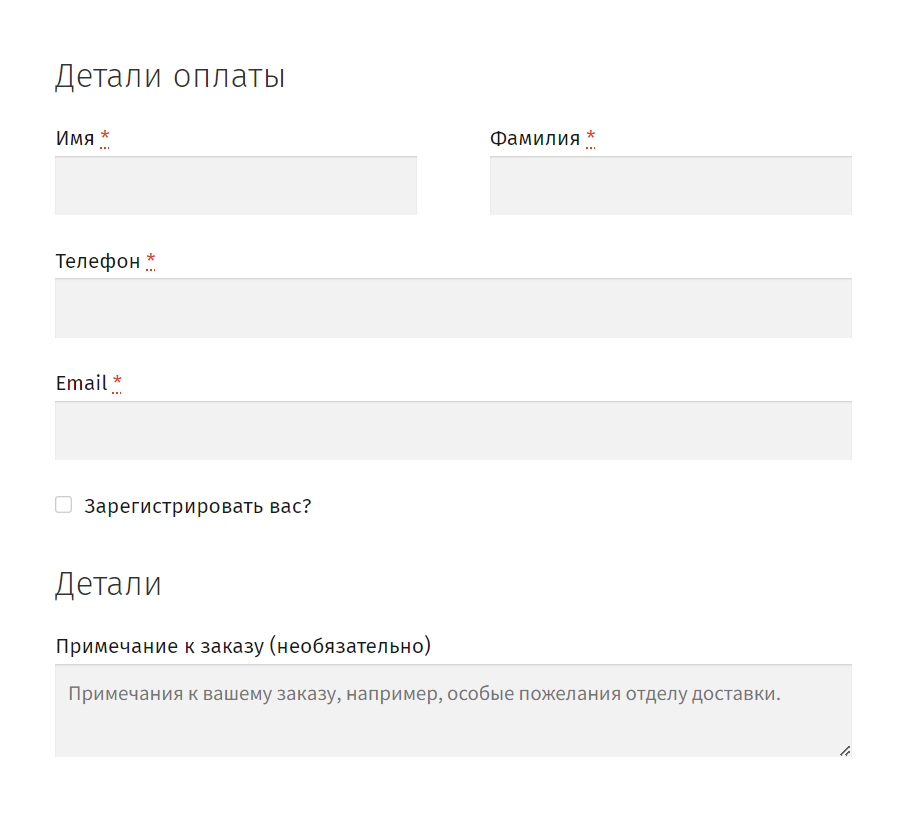This screenshot has height=823, width=912.
Task: Focus the Телефон text field
Action: coord(454,308)
